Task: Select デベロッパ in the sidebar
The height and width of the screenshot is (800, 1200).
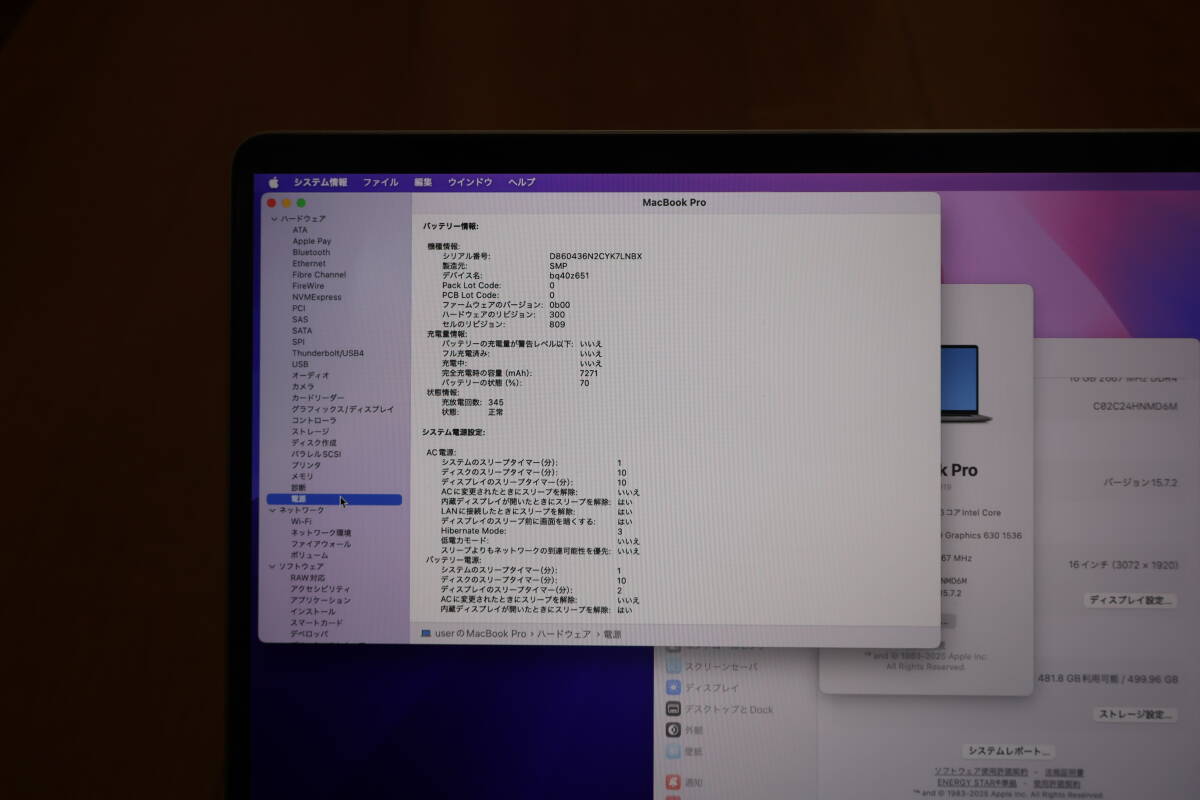Action: 310,633
